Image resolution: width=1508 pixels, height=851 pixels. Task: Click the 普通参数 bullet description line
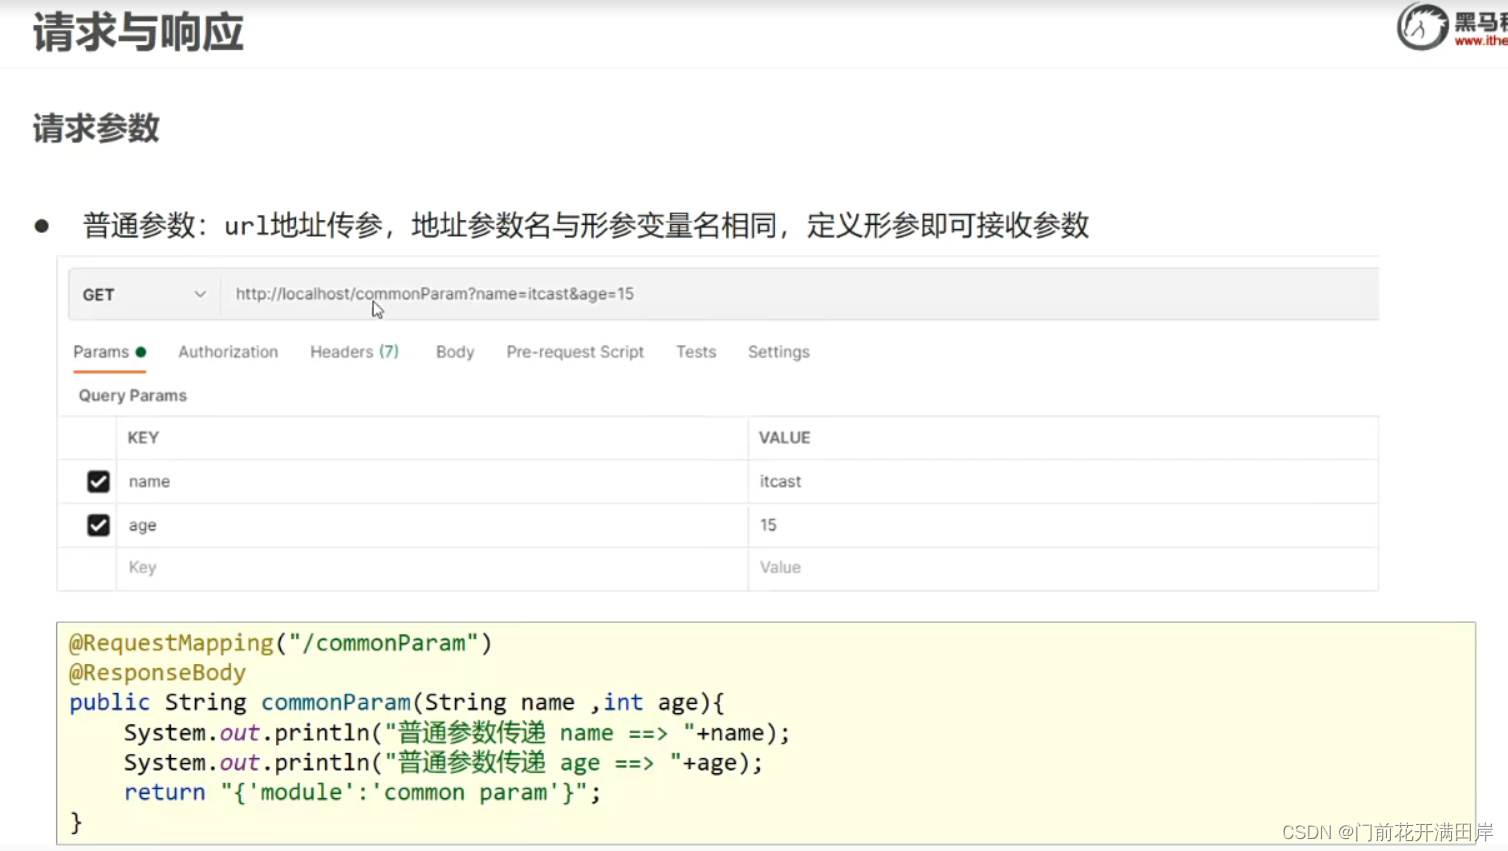pos(585,226)
